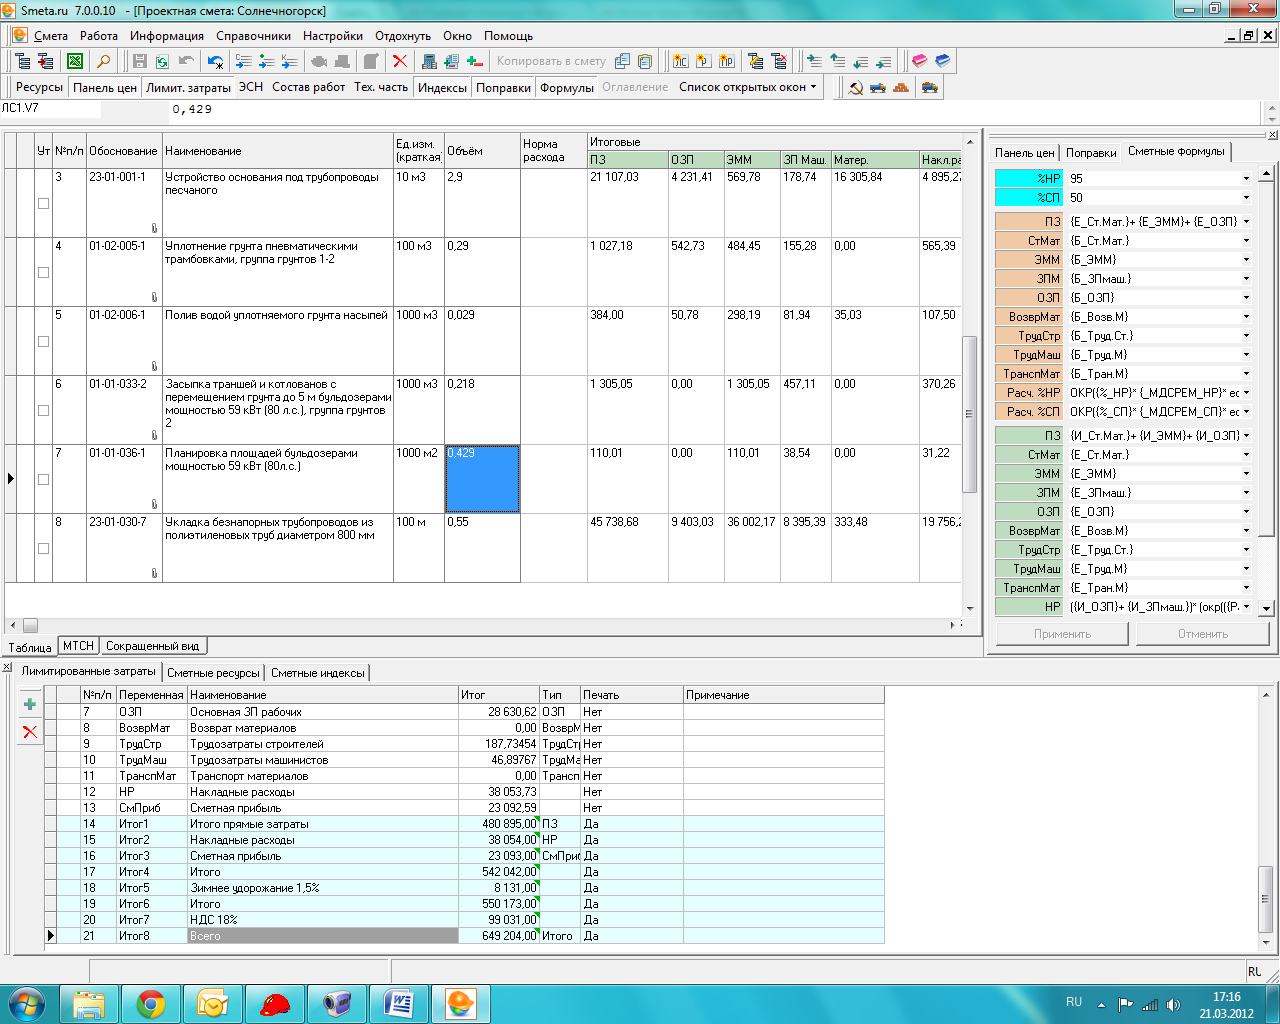Click the Обоснование column header
1280x1024 pixels.
(123, 151)
